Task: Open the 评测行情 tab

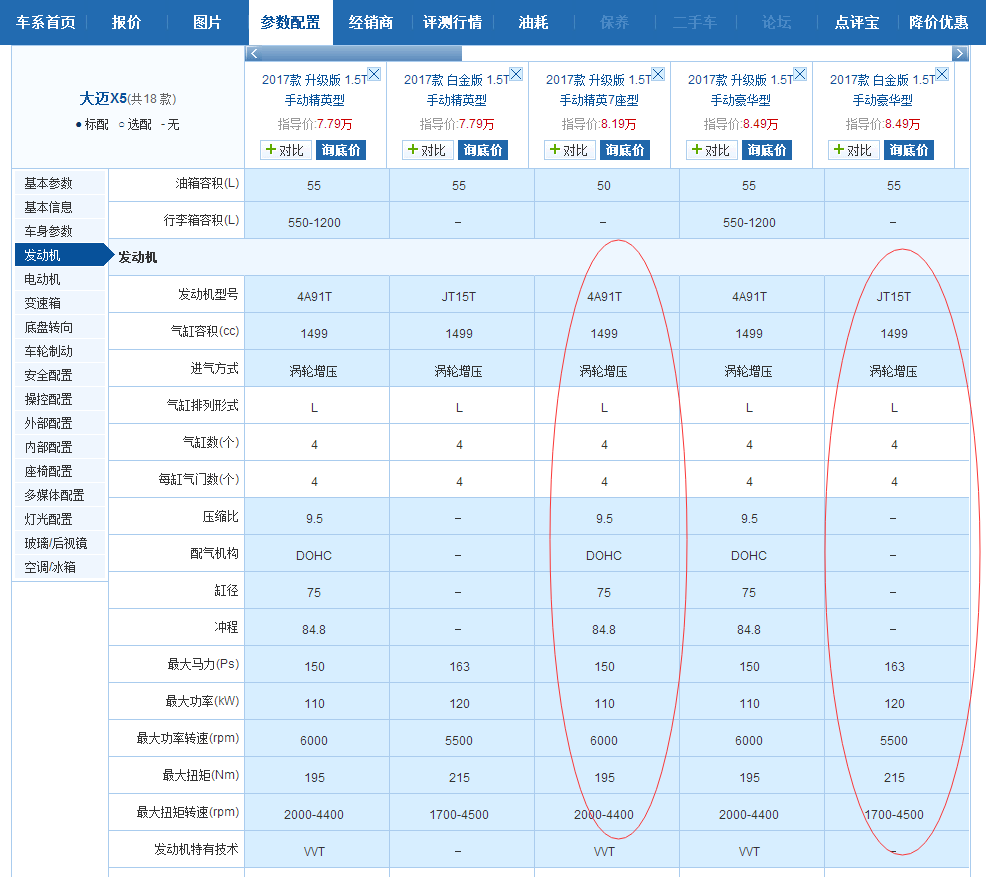Action: tap(453, 23)
